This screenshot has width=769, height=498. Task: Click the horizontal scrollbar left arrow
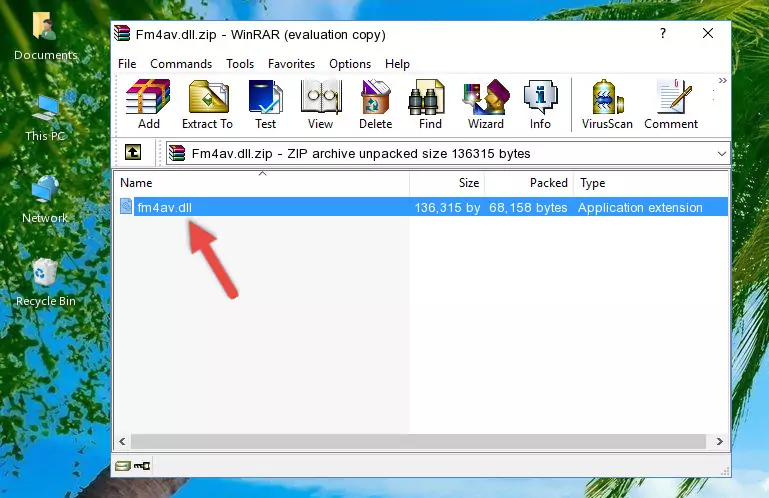(x=123, y=441)
